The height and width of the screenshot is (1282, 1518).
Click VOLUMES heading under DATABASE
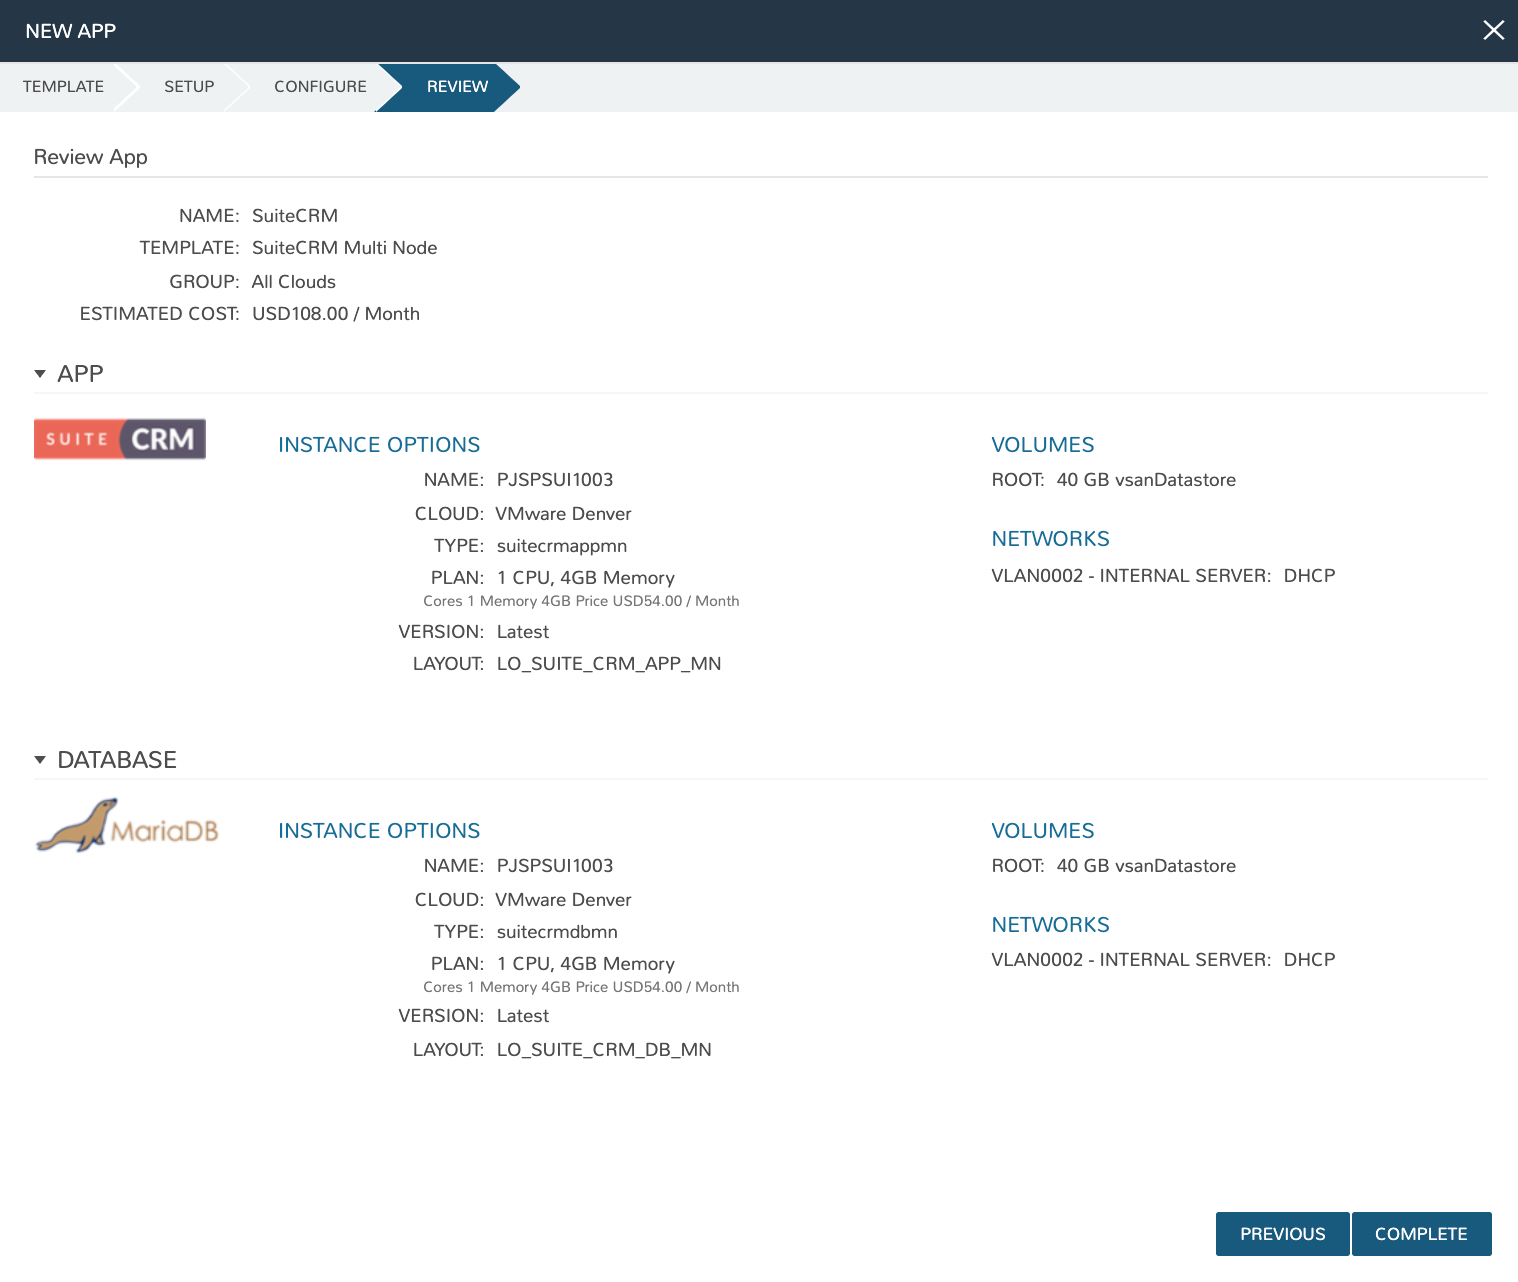[1042, 831]
